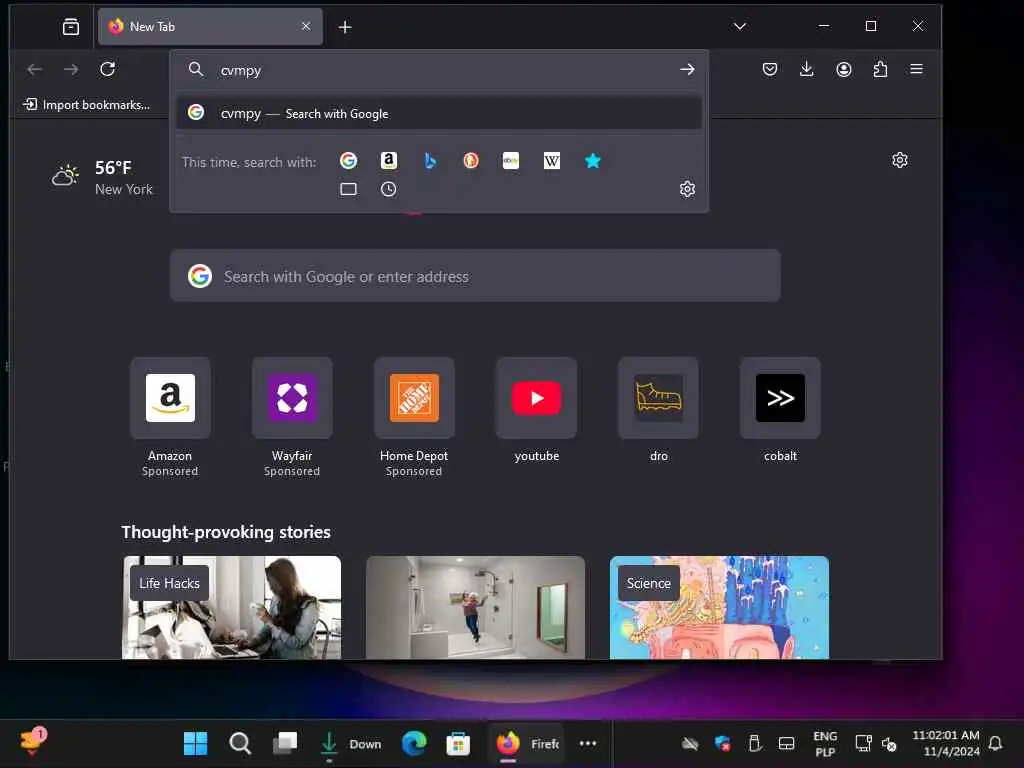The width and height of the screenshot is (1024, 768).
Task: Open Microsoft Edge from taskbar
Action: point(414,743)
